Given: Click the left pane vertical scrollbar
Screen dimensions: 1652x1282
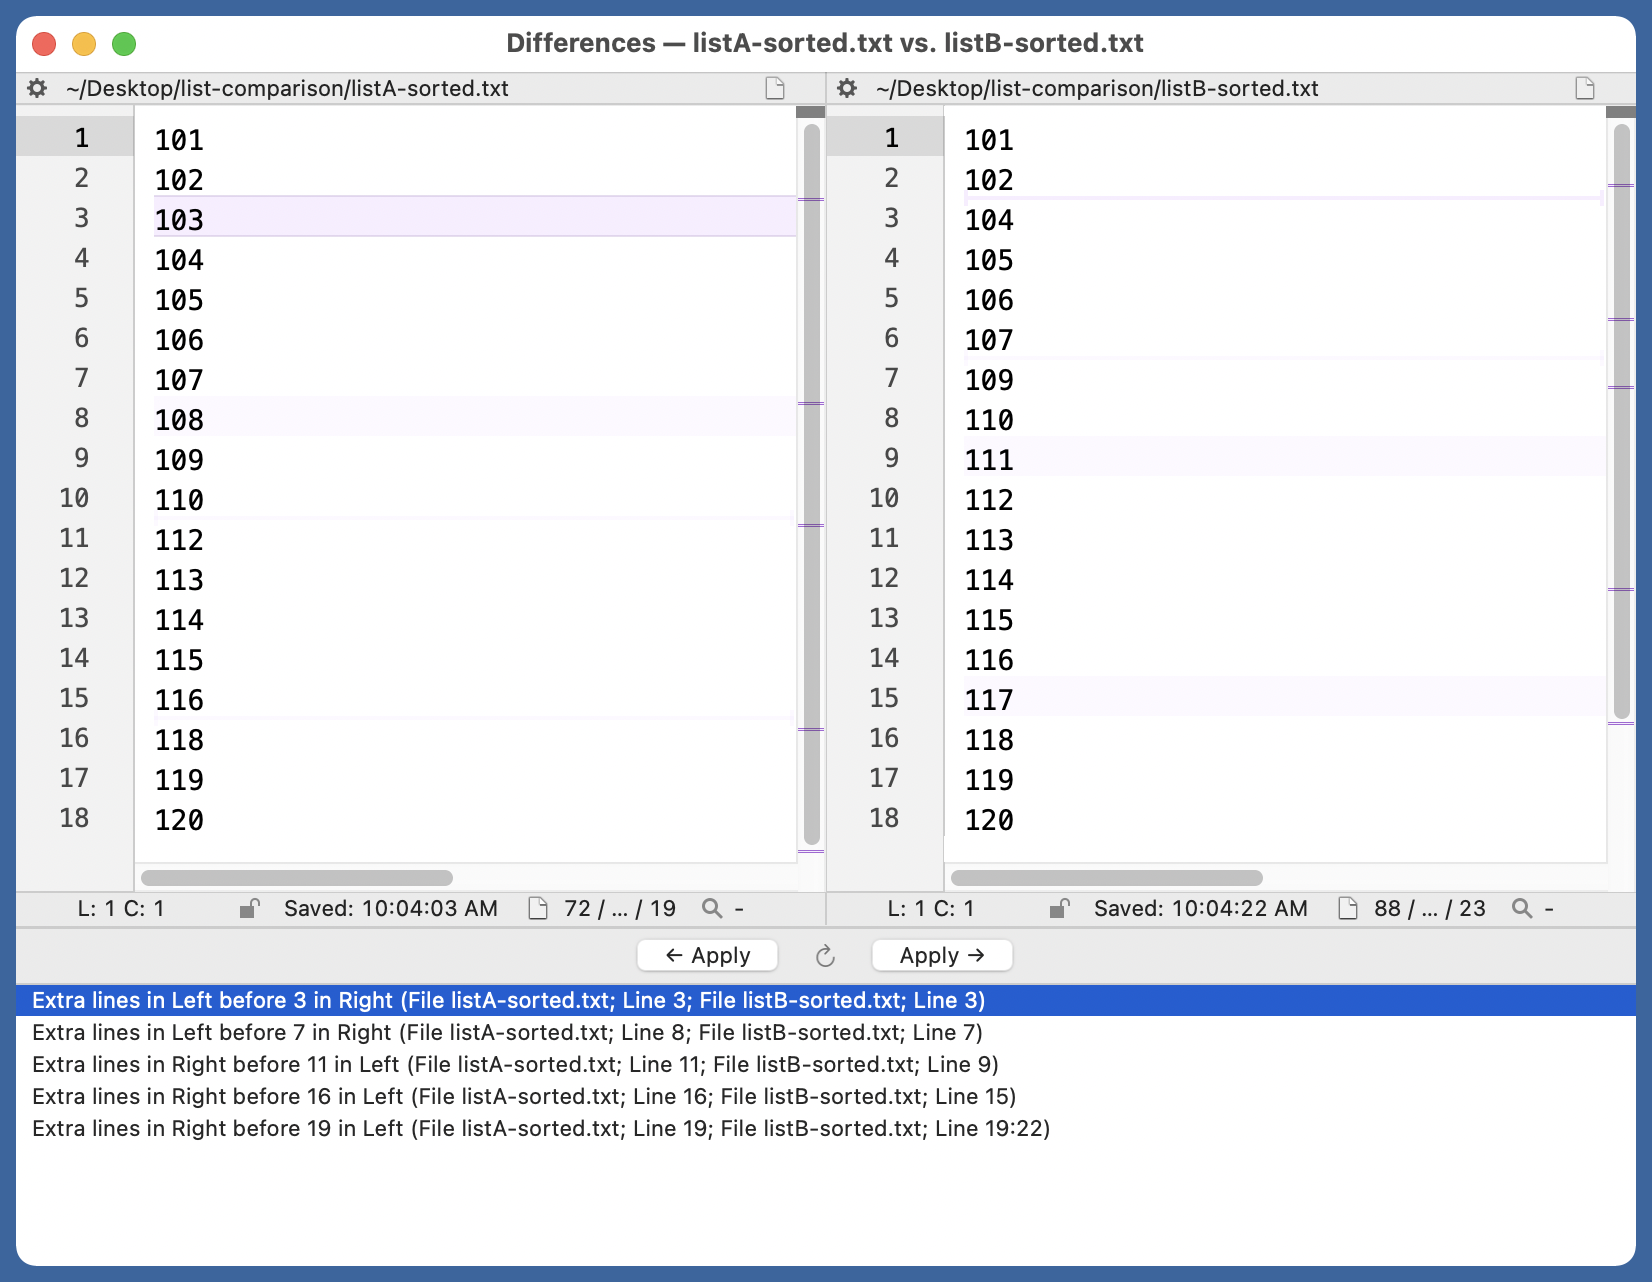Looking at the screenshot, I should [x=812, y=484].
